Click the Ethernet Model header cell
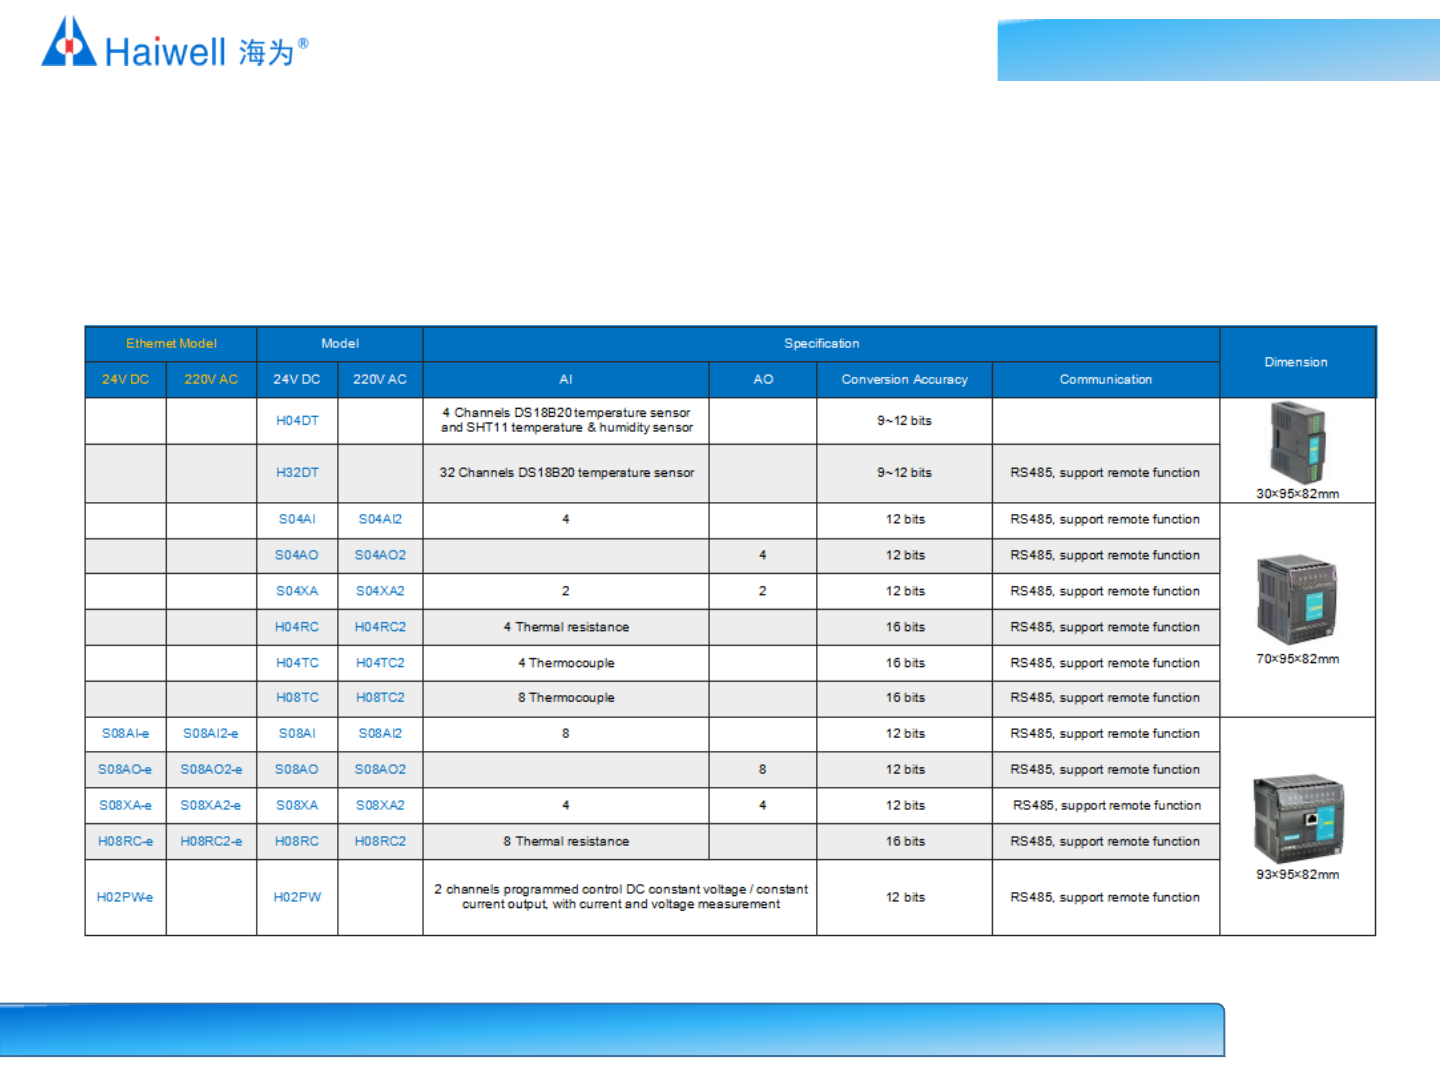 (x=171, y=344)
